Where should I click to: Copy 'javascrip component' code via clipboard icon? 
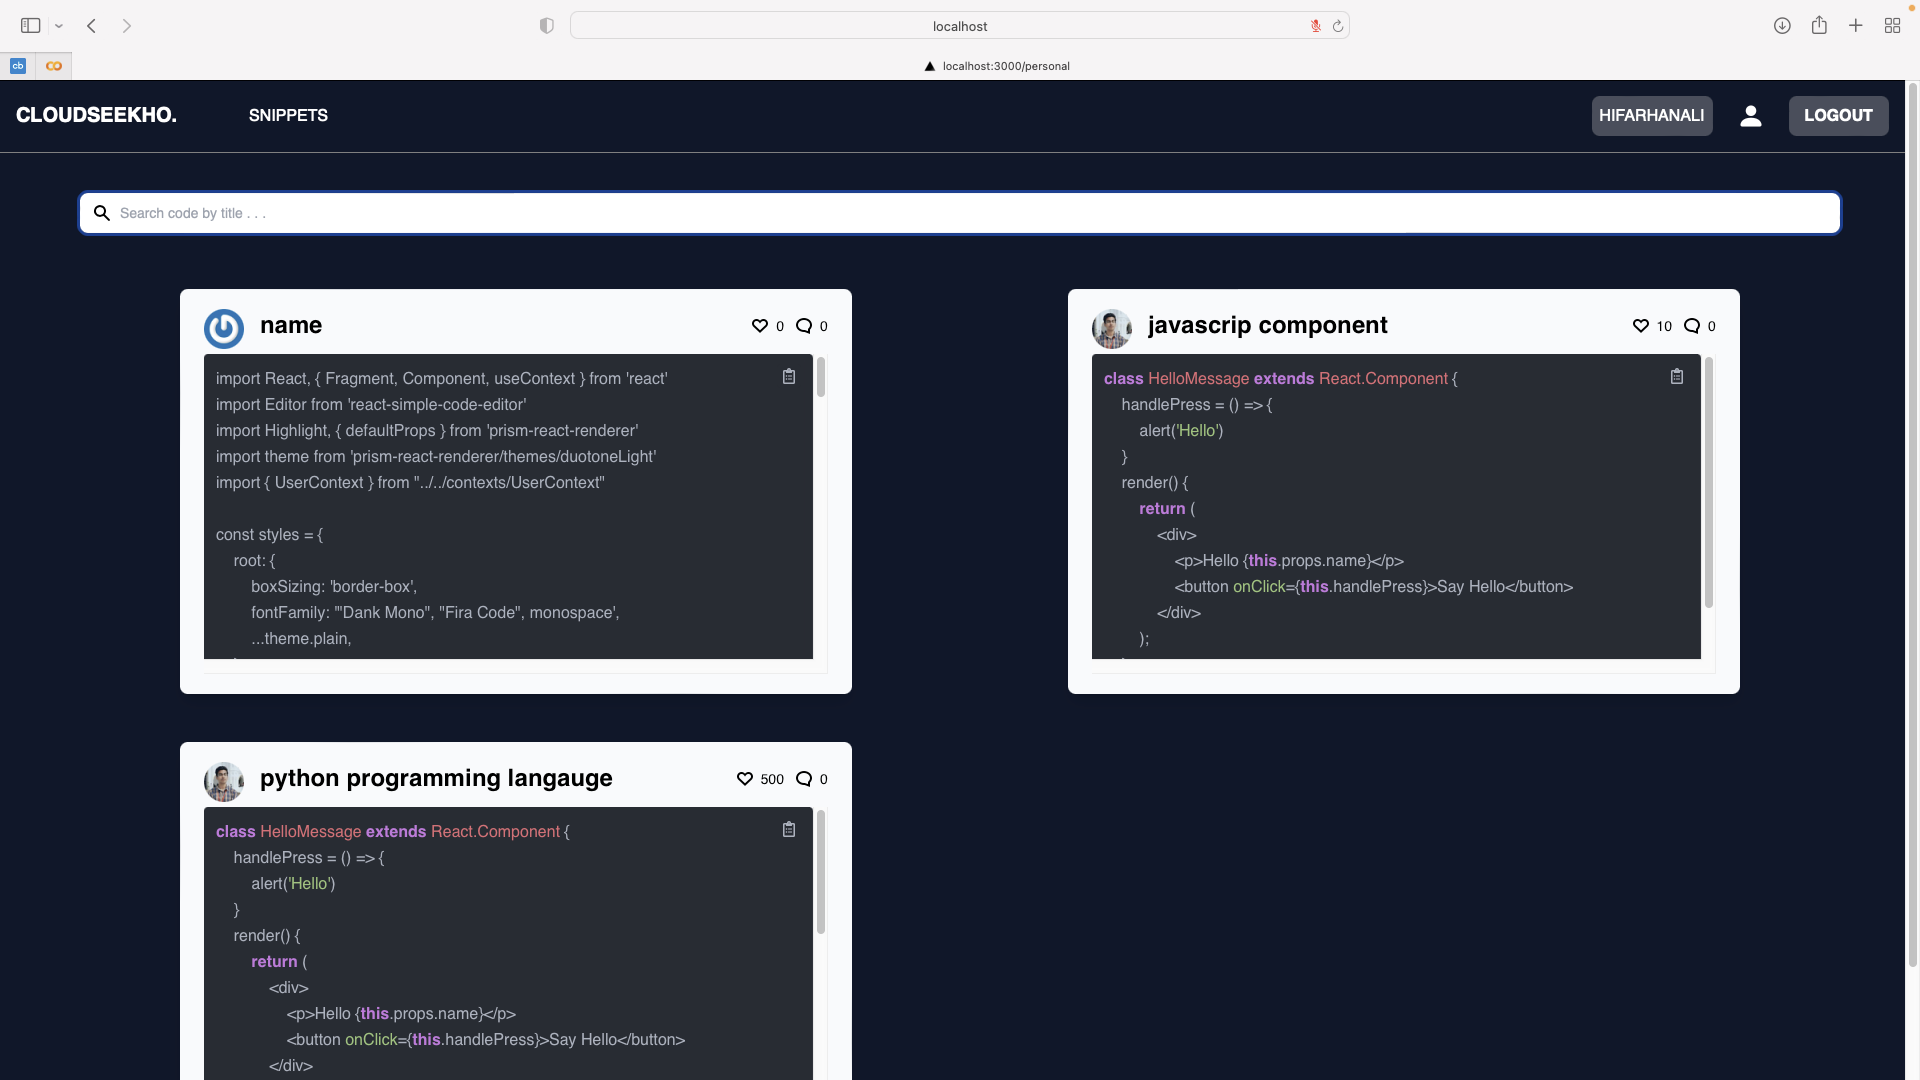pos(1677,377)
